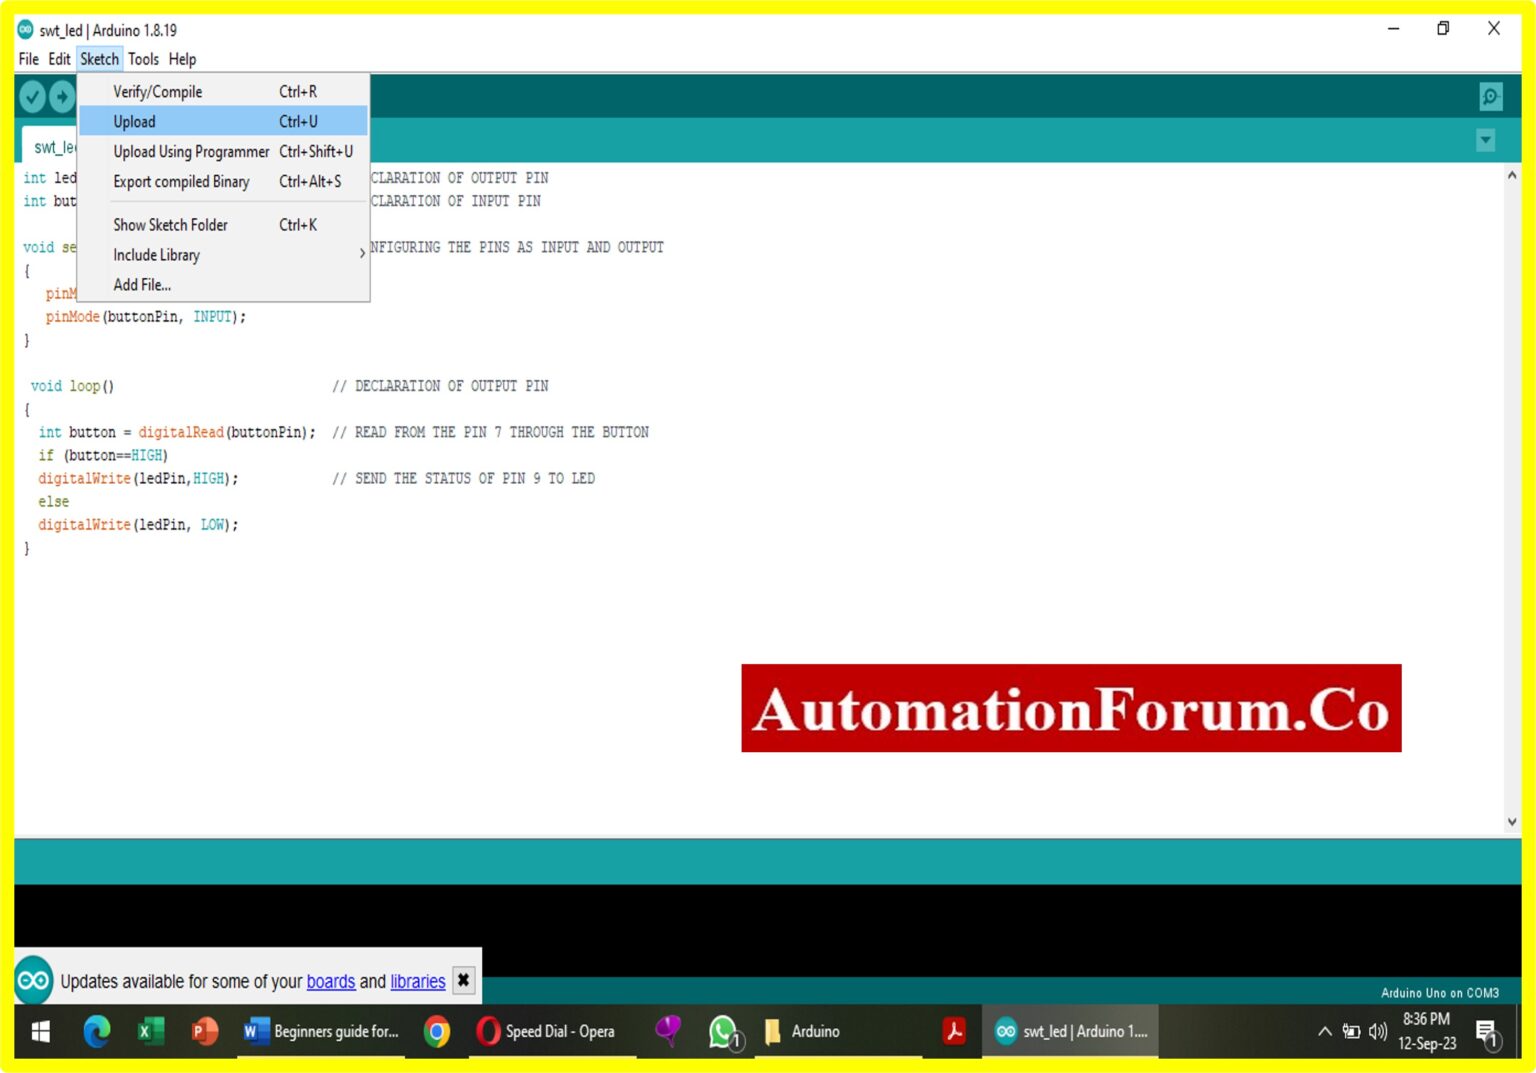Open the Tools menu
Viewport: 1536px width, 1073px height.
coord(143,59)
